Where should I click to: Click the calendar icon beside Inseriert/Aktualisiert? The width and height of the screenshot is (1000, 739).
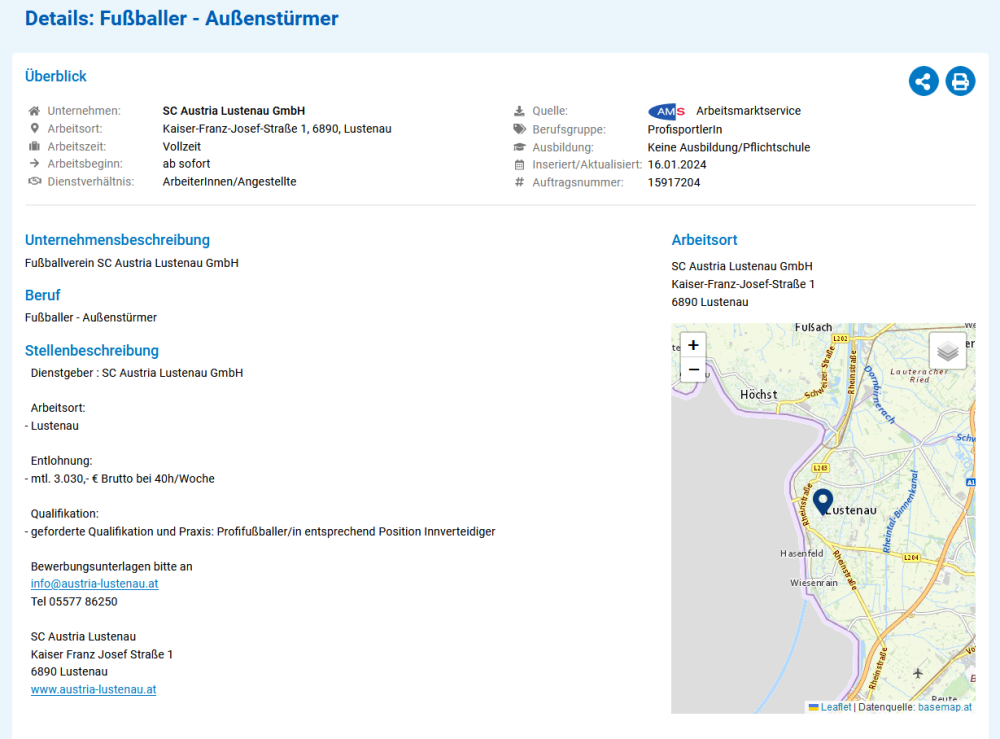tap(519, 164)
